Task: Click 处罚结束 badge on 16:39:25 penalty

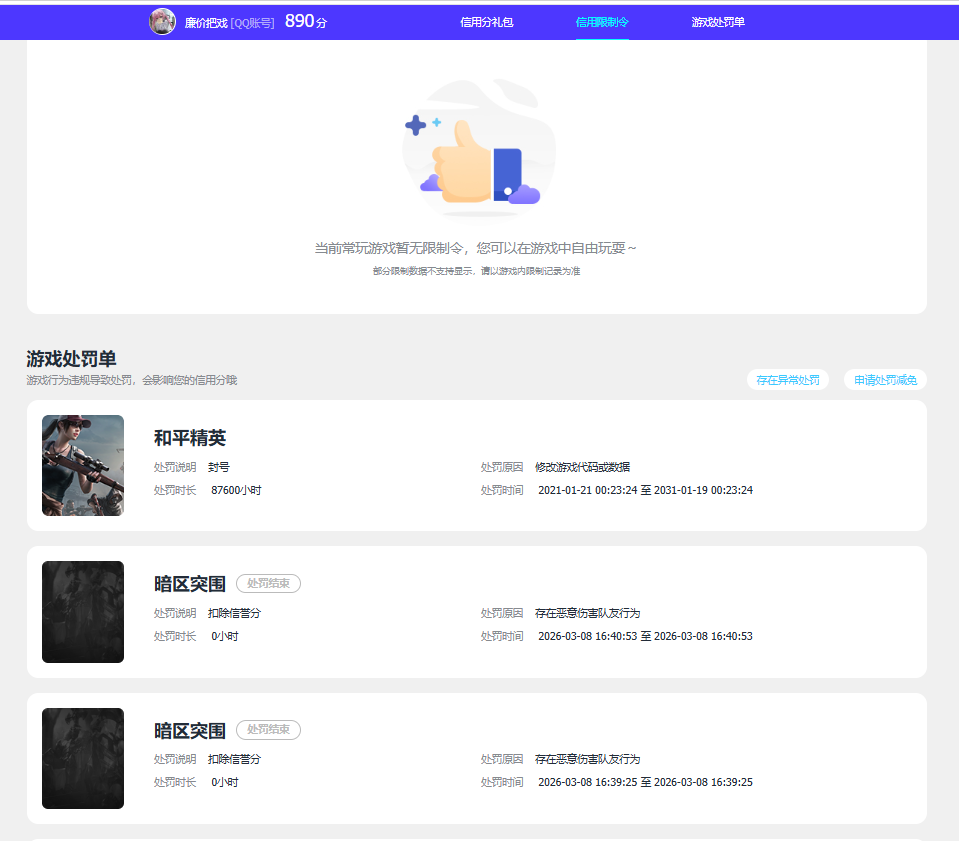Action: [268, 730]
